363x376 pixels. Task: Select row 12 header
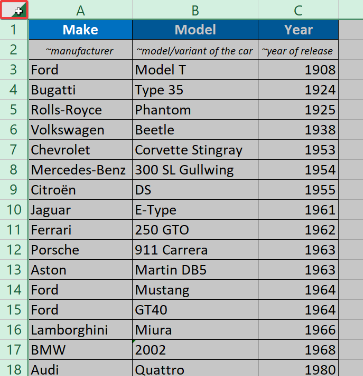point(14,250)
